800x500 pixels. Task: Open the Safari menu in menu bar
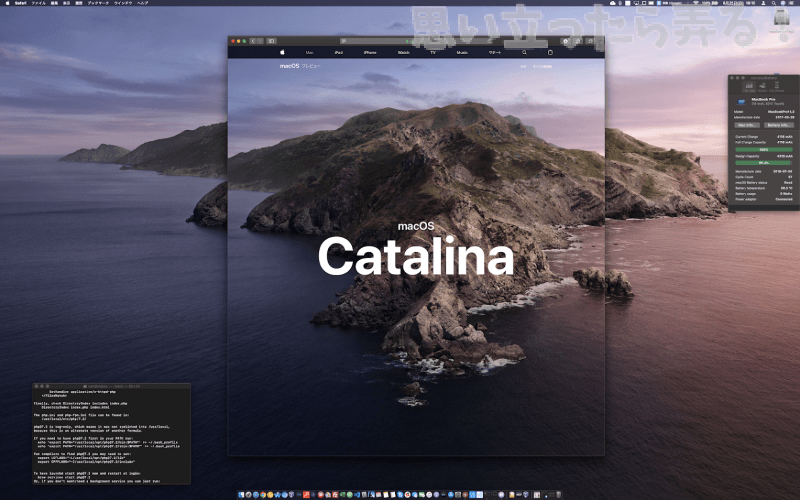20,3
